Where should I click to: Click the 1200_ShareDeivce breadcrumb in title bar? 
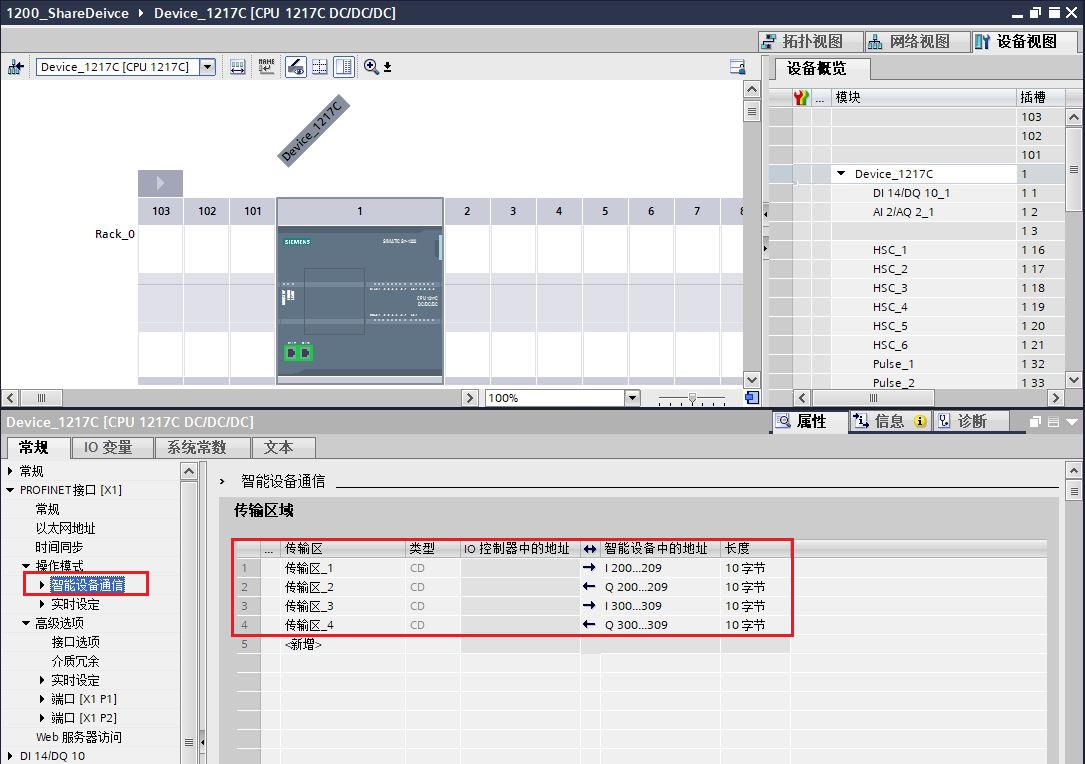point(68,13)
